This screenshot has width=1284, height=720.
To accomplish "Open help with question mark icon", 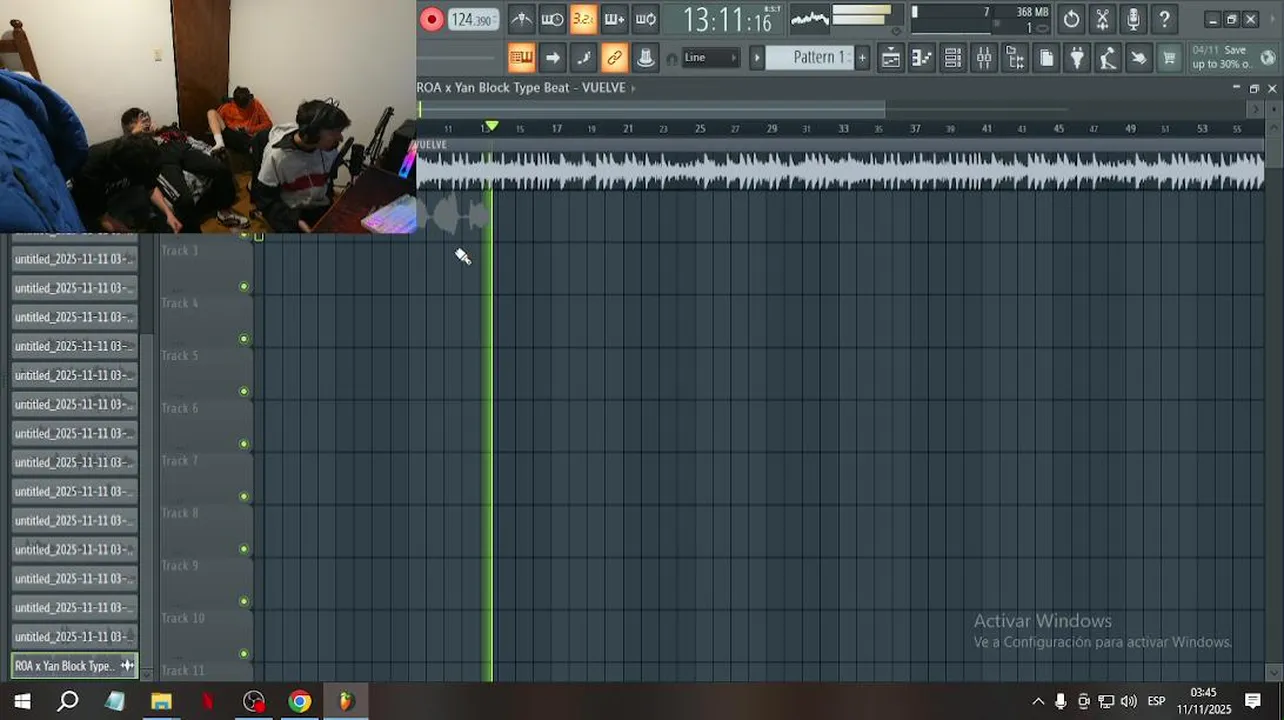I will [1164, 19].
